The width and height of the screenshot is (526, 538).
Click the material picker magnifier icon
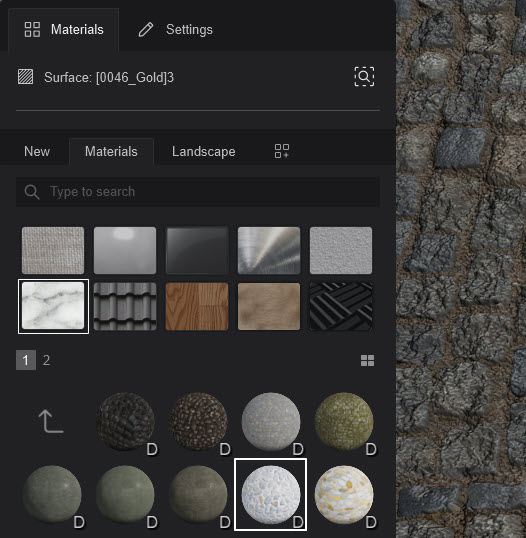pos(364,77)
